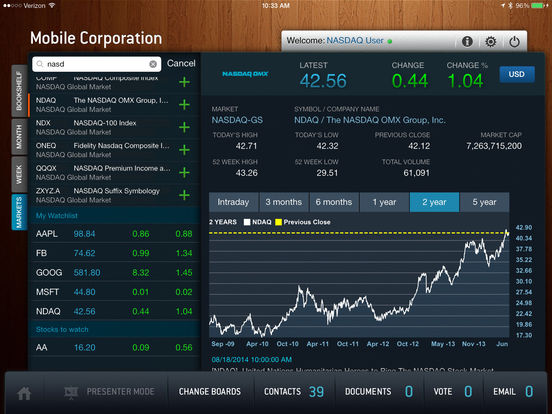Image resolution: width=552 pixels, height=414 pixels.
Task: Switch to Week side tab
Action: (x=19, y=174)
